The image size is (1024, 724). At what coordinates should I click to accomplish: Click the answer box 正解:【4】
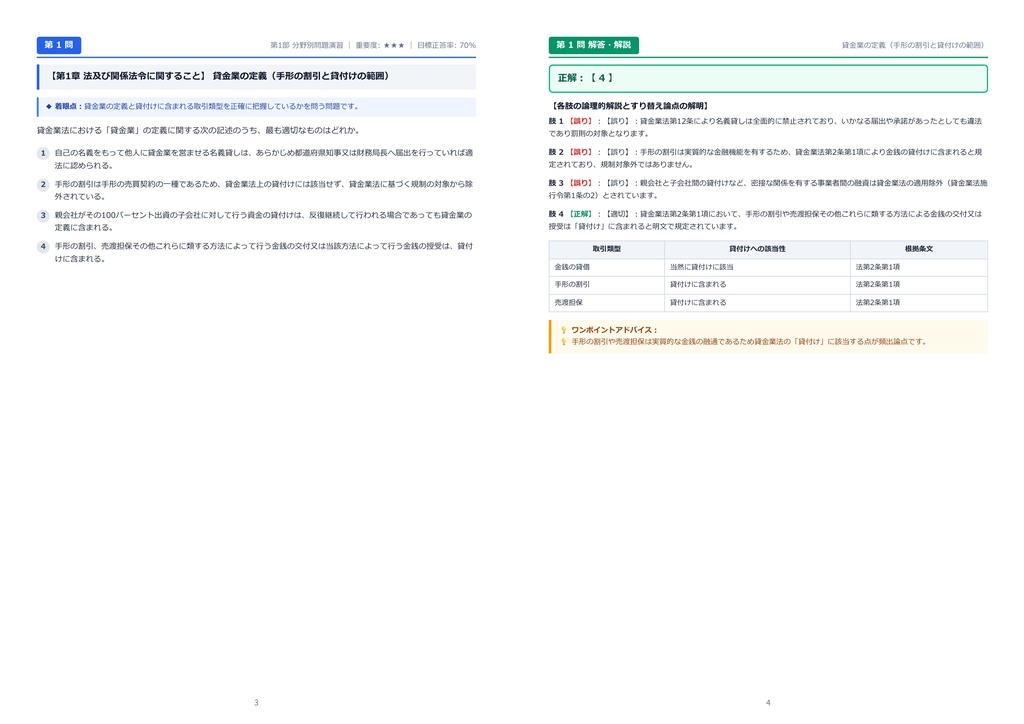coord(768,78)
